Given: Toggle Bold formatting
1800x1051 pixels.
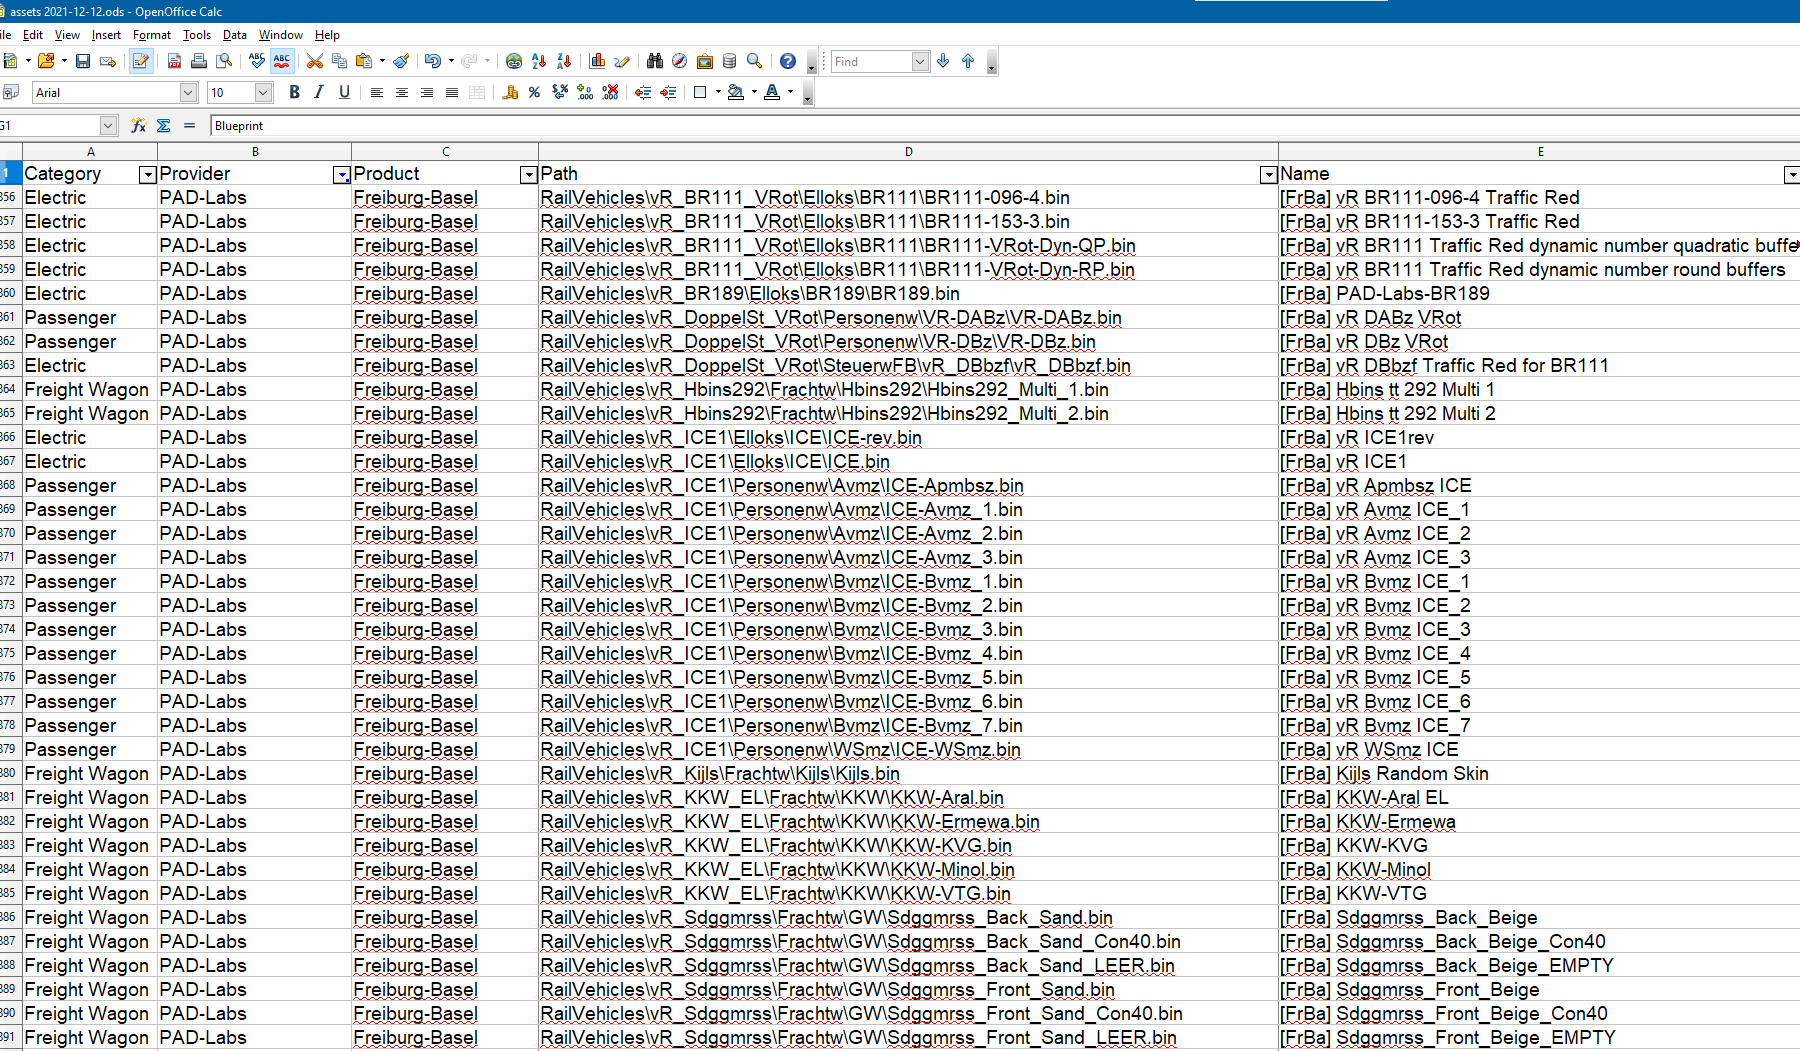Looking at the screenshot, I should pyautogui.click(x=294, y=93).
